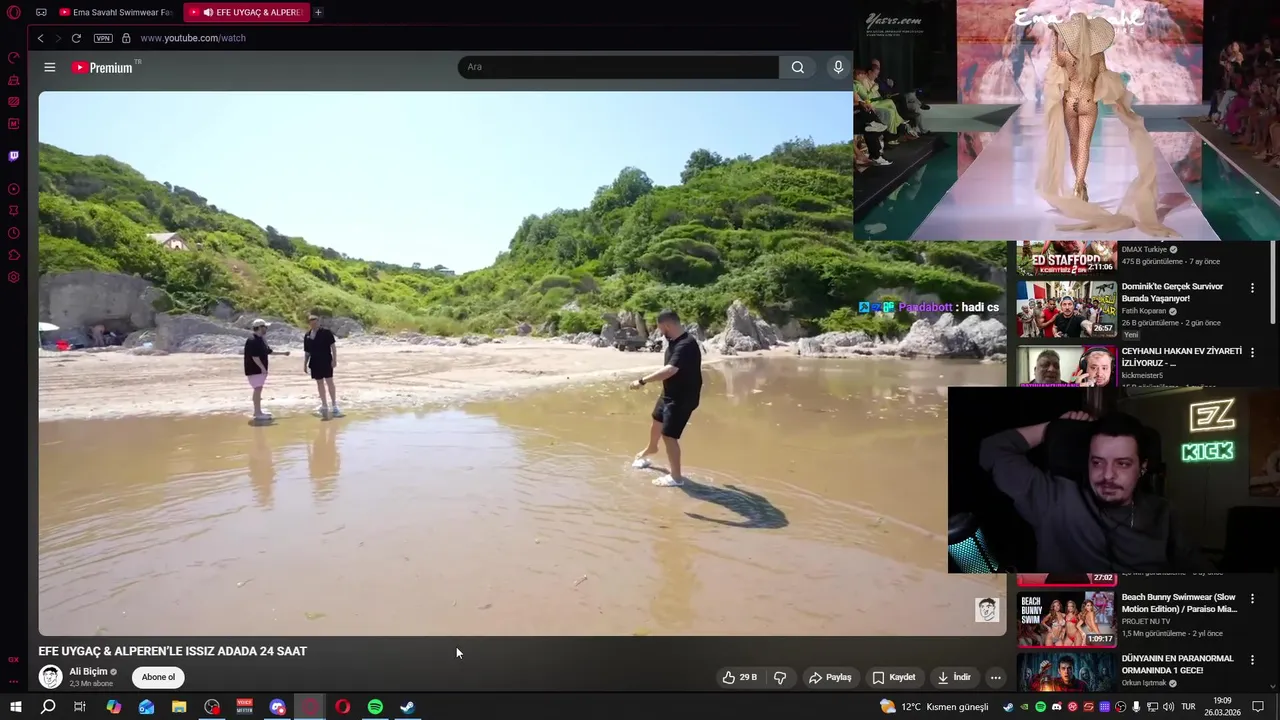
Task: Open the Opera GX main menu logo
Action: coord(14,12)
